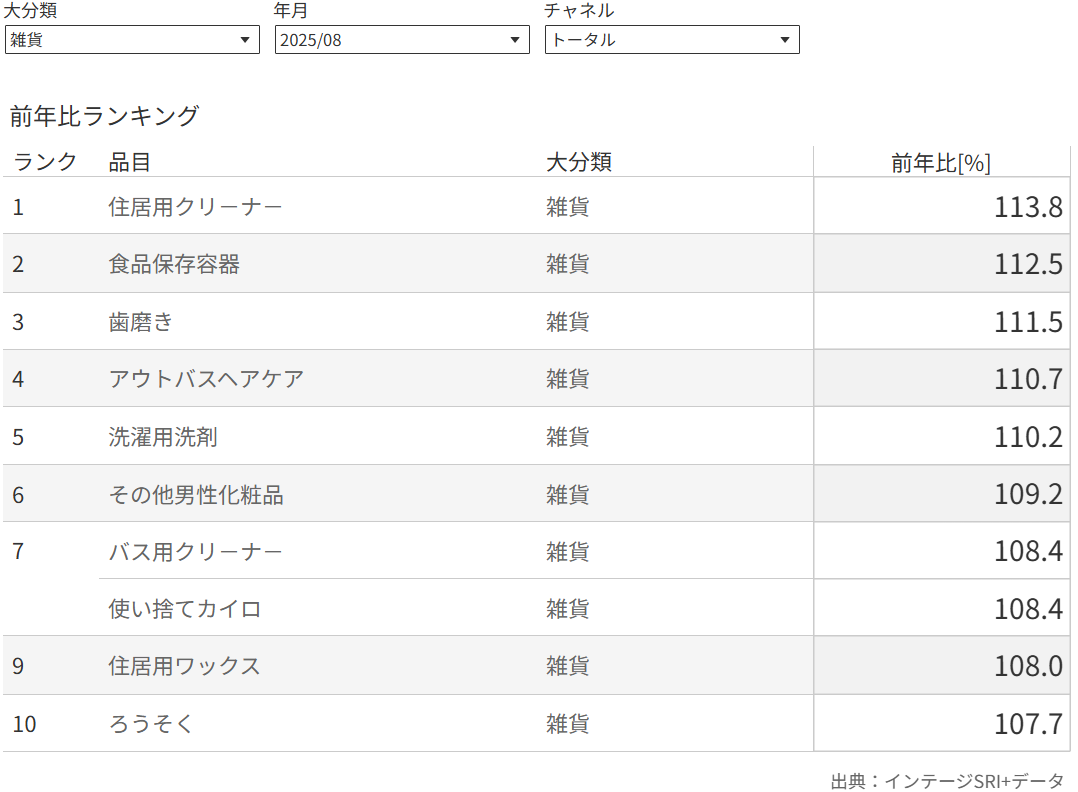The width and height of the screenshot is (1078, 792).
Task: Select the その他男性化粧品 row
Action: pyautogui.click(x=196, y=495)
